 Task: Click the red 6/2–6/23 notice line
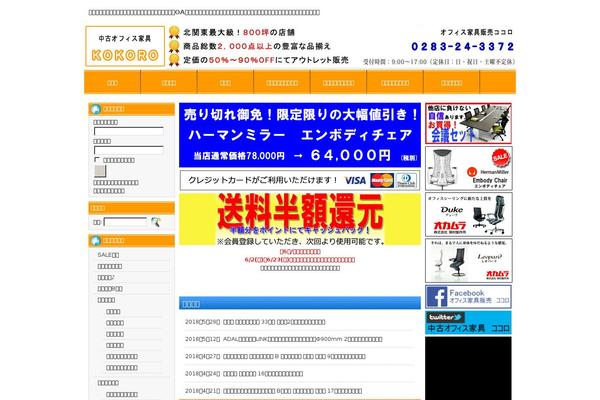(300, 260)
